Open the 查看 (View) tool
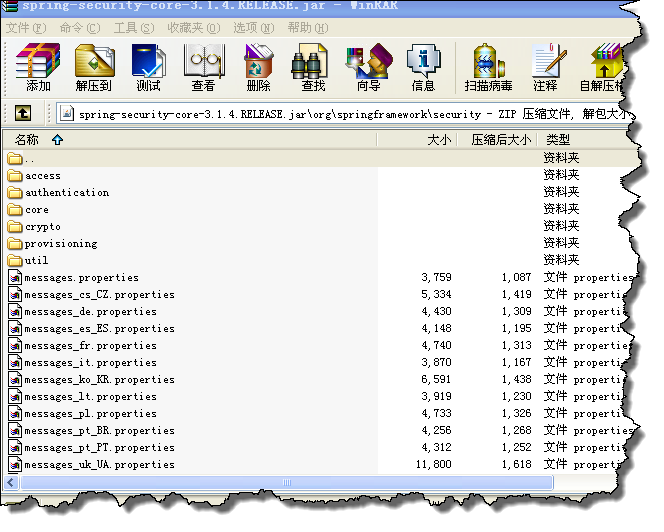The image size is (664, 532). (204, 68)
